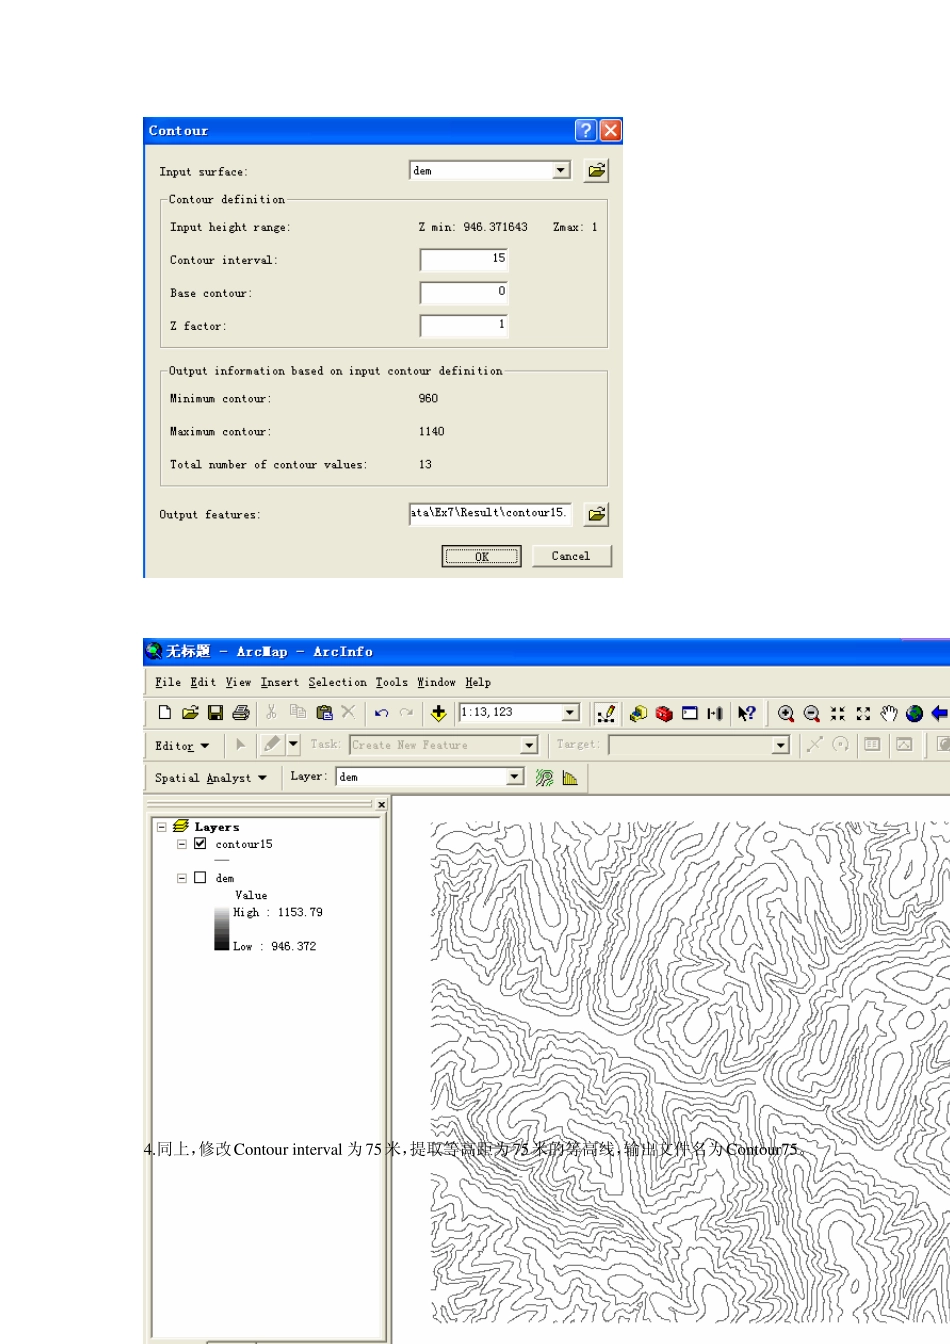Select the contour15 layer name

[x=244, y=844]
